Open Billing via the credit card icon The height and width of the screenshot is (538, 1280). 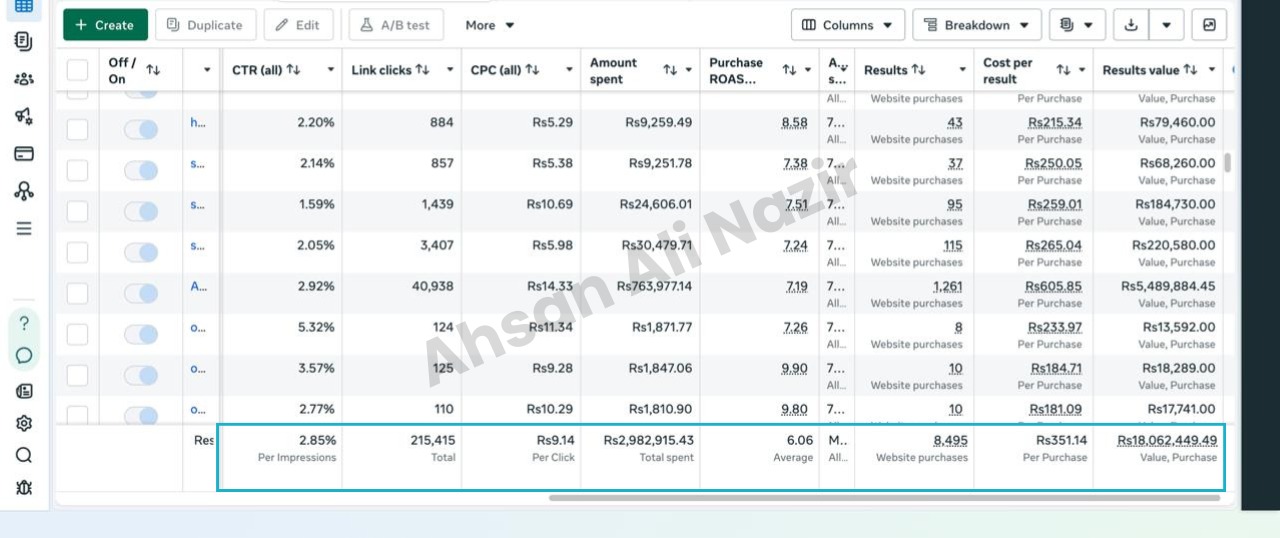pos(23,153)
